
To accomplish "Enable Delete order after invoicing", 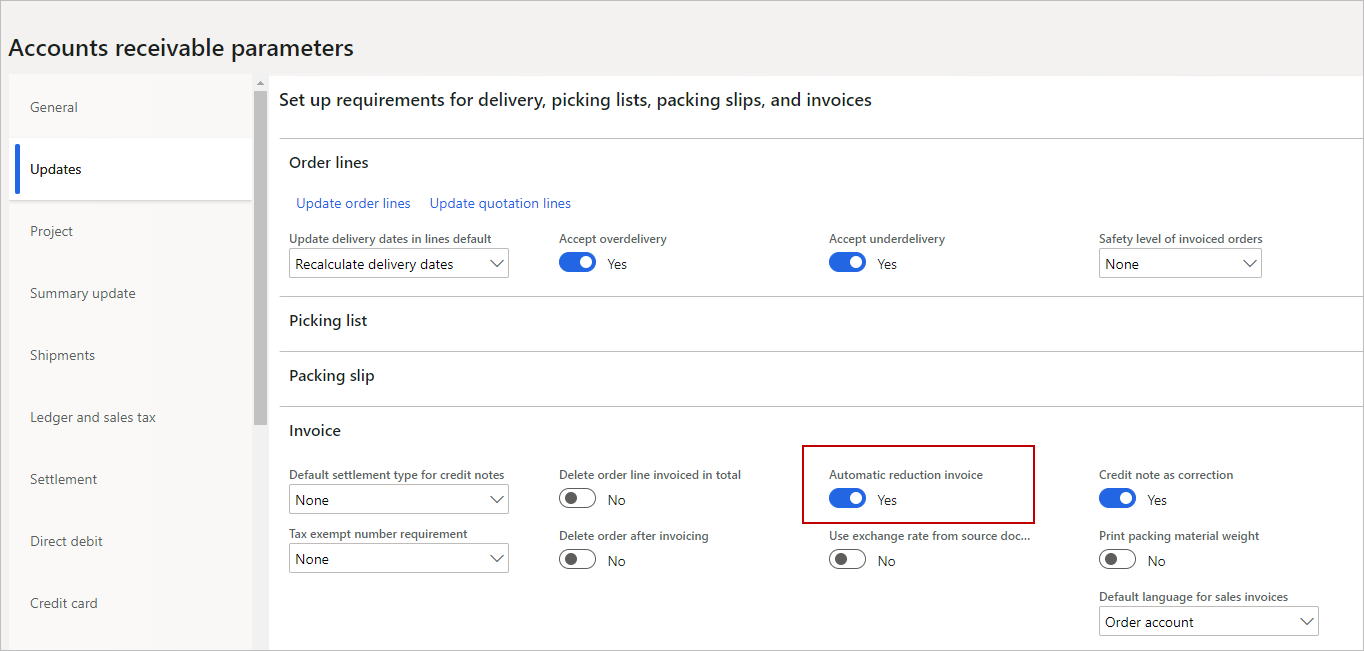I will coord(577,560).
